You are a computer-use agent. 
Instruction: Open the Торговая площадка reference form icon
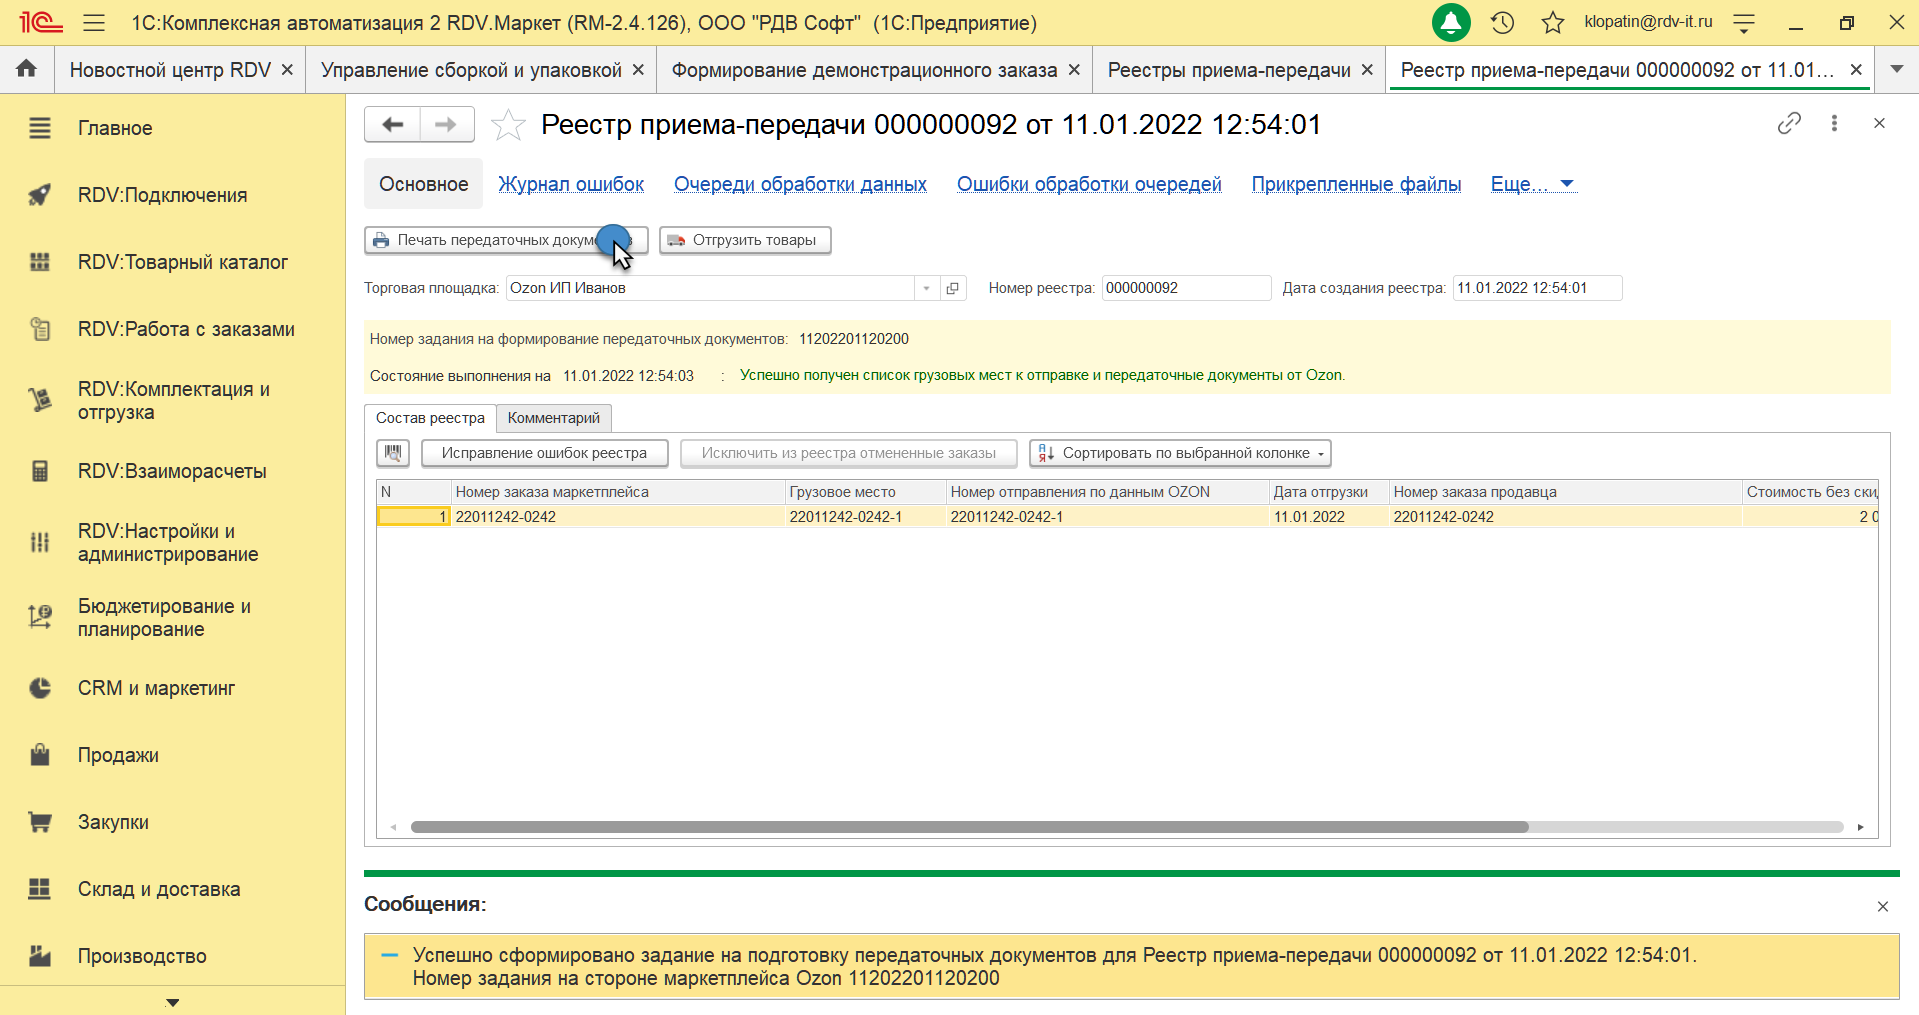click(x=953, y=288)
